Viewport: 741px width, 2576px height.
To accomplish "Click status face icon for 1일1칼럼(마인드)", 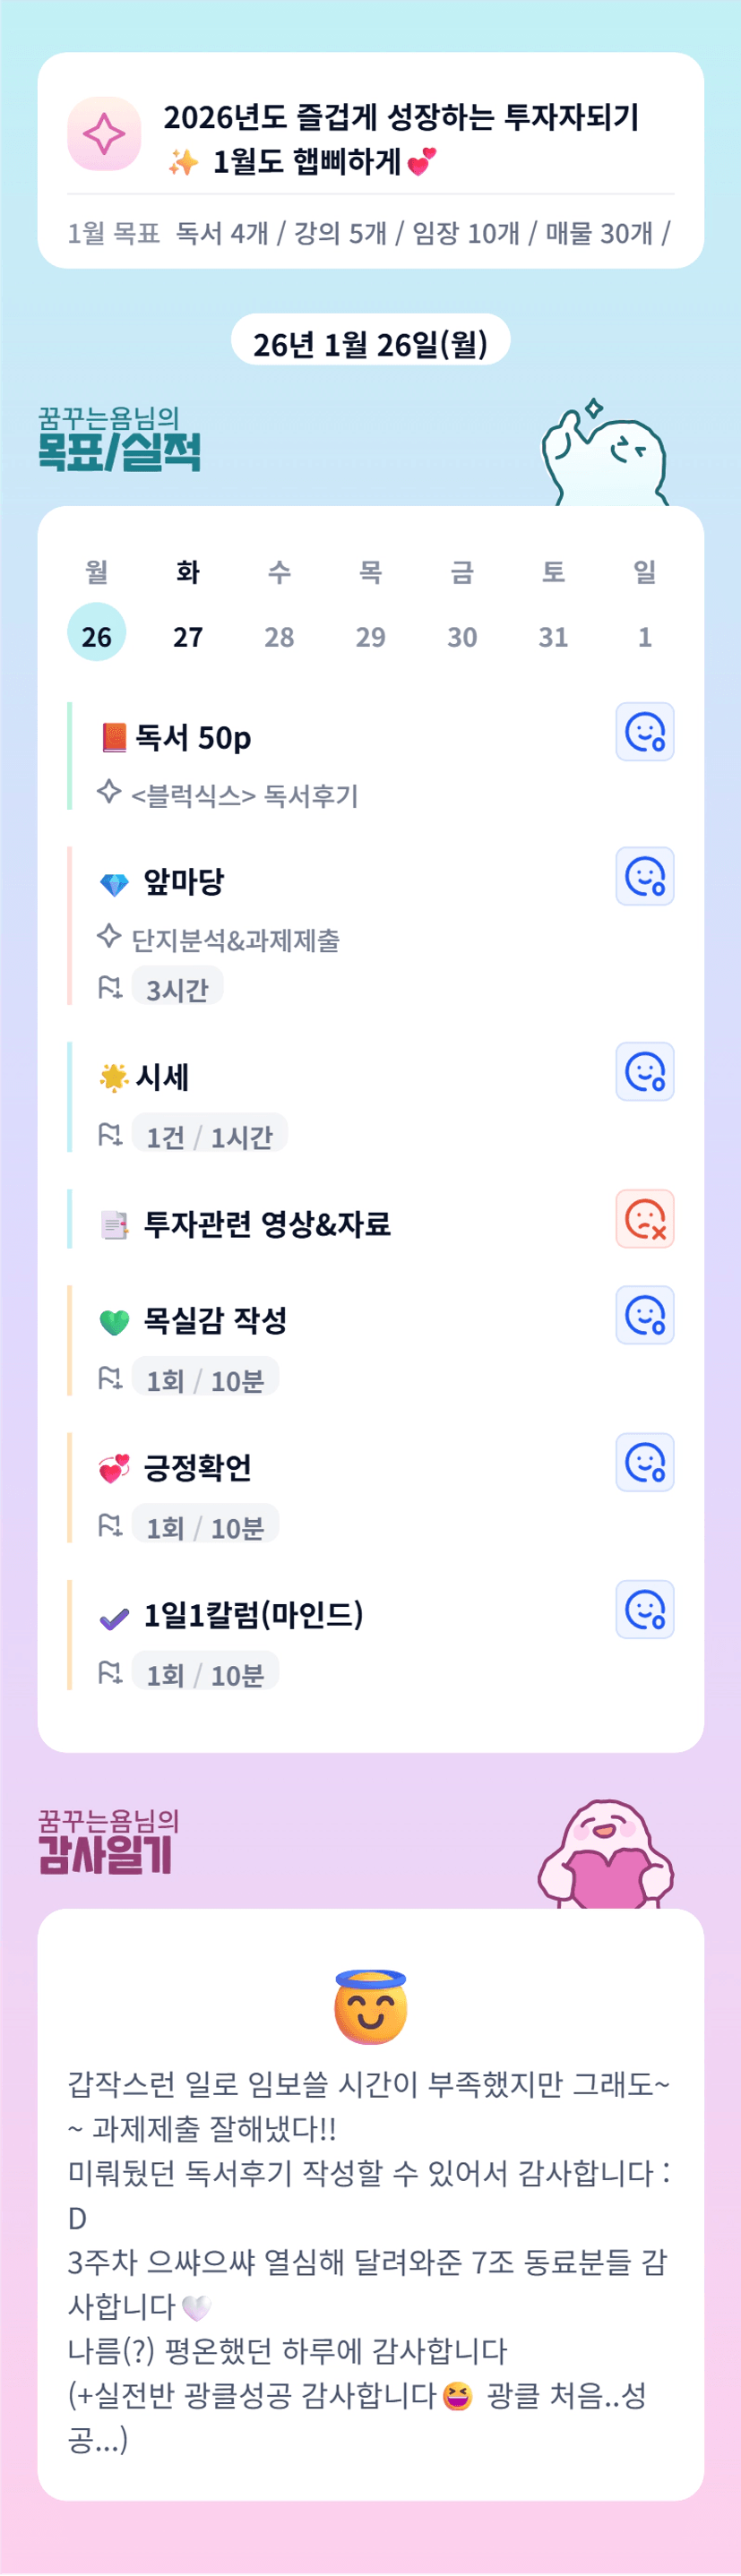I will [x=644, y=1609].
